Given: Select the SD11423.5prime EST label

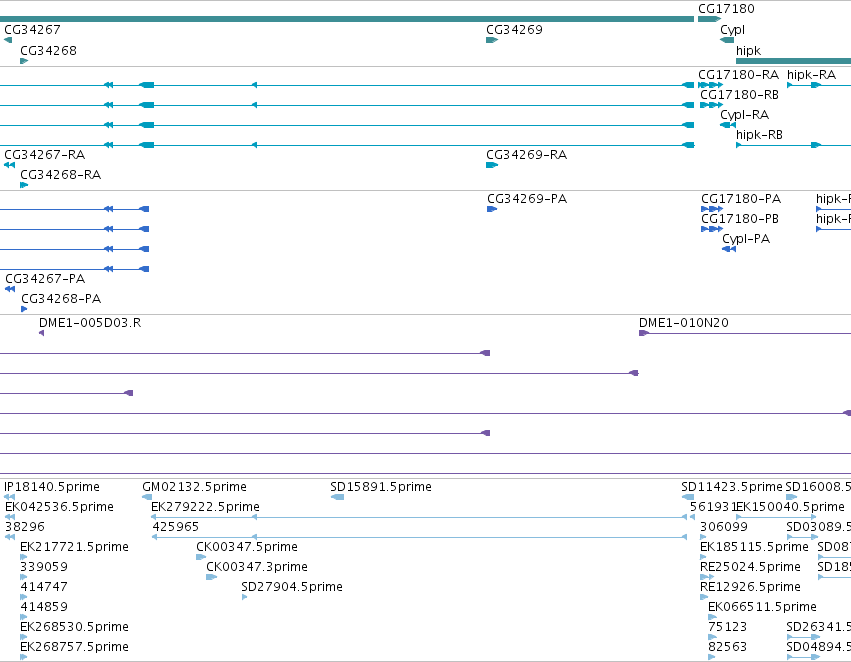Looking at the screenshot, I should point(732,487).
